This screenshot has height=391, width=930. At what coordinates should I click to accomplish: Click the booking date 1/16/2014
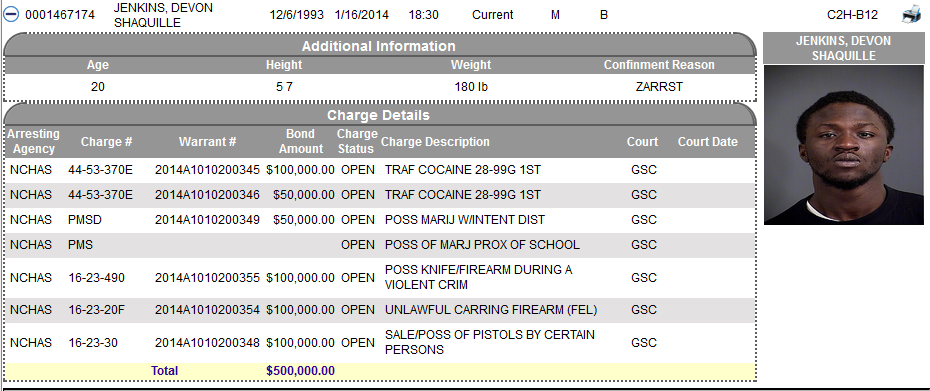(362, 15)
